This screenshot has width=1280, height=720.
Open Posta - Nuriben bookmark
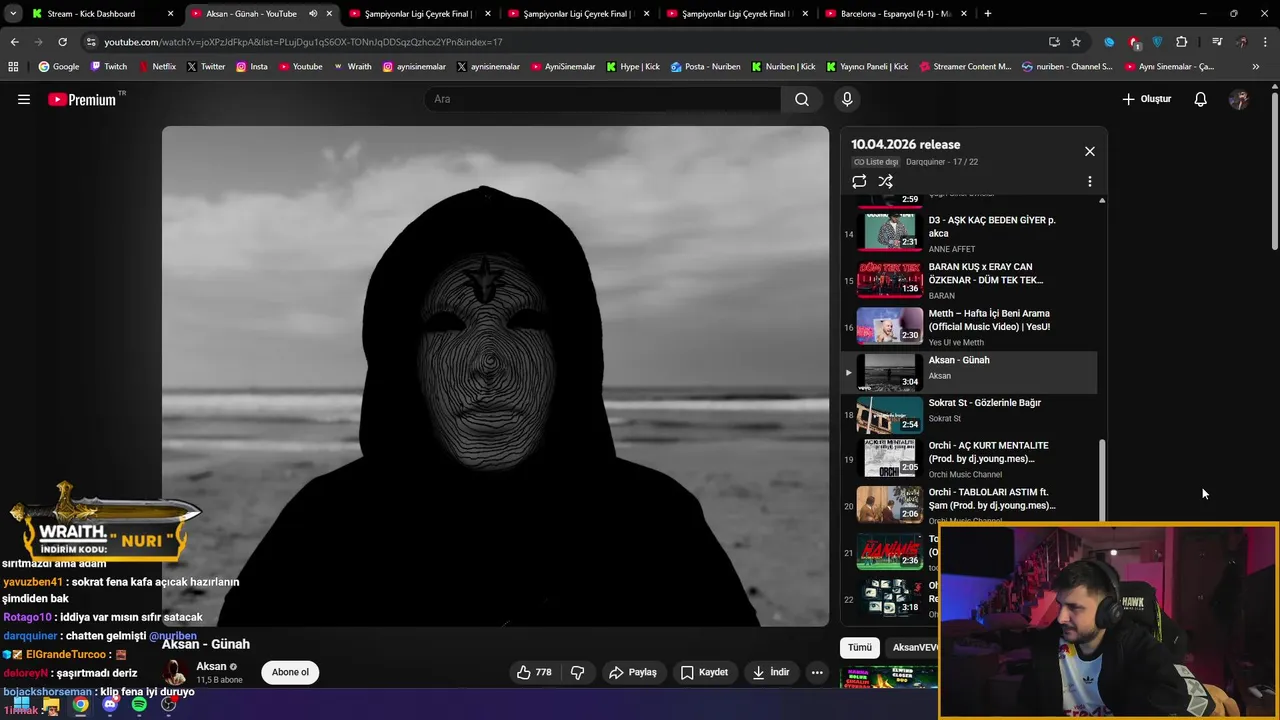(706, 66)
